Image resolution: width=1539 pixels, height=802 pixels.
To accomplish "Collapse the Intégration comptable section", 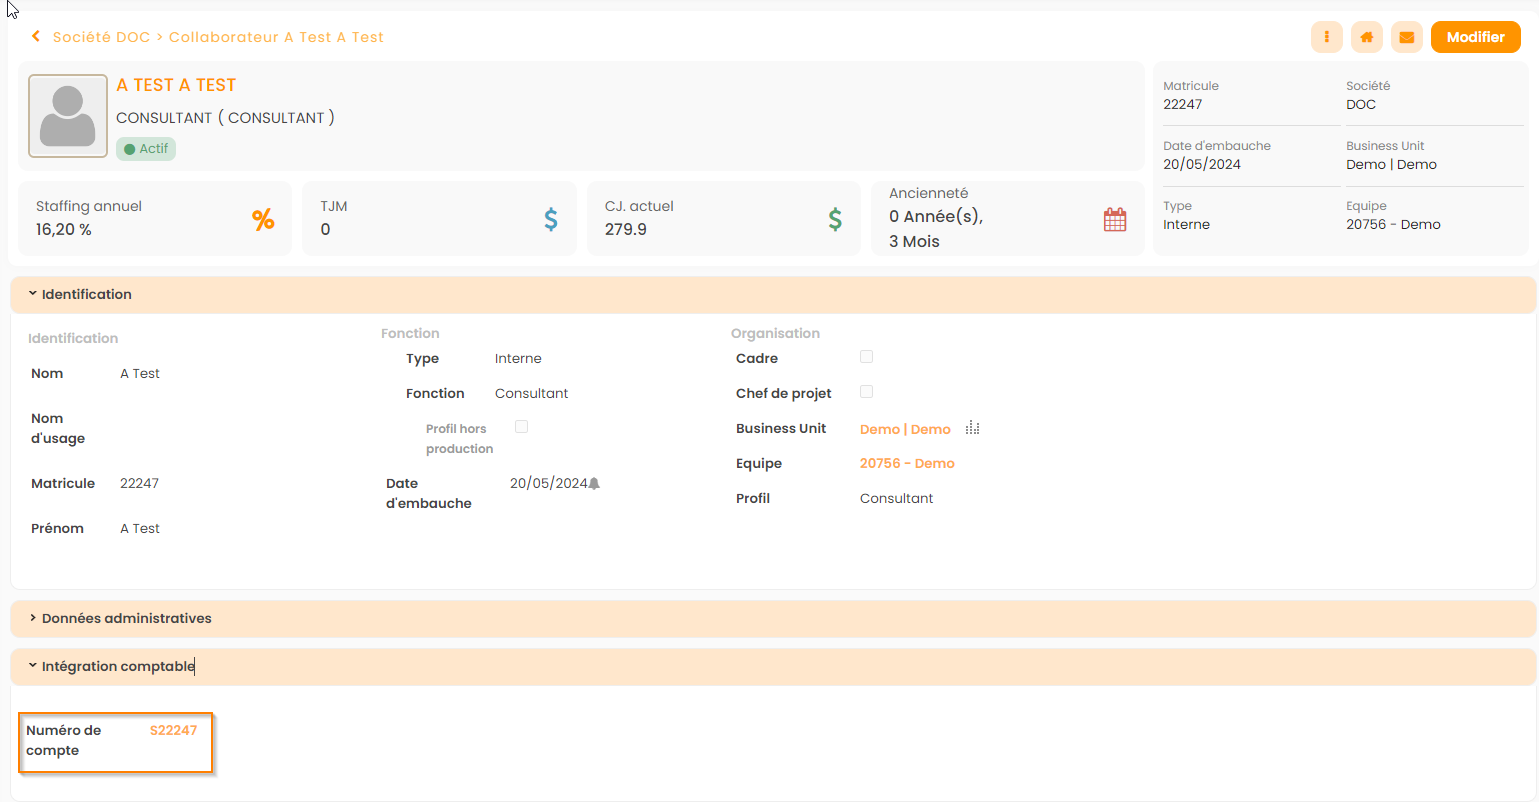I will point(117,666).
